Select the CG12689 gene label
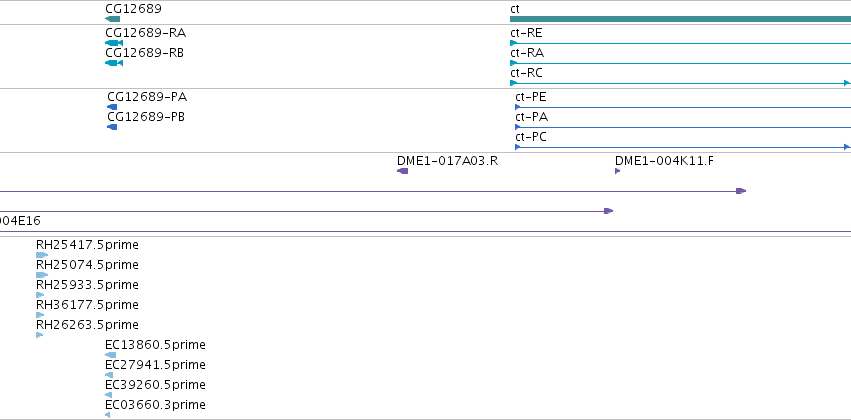851x420 pixels. [133, 9]
